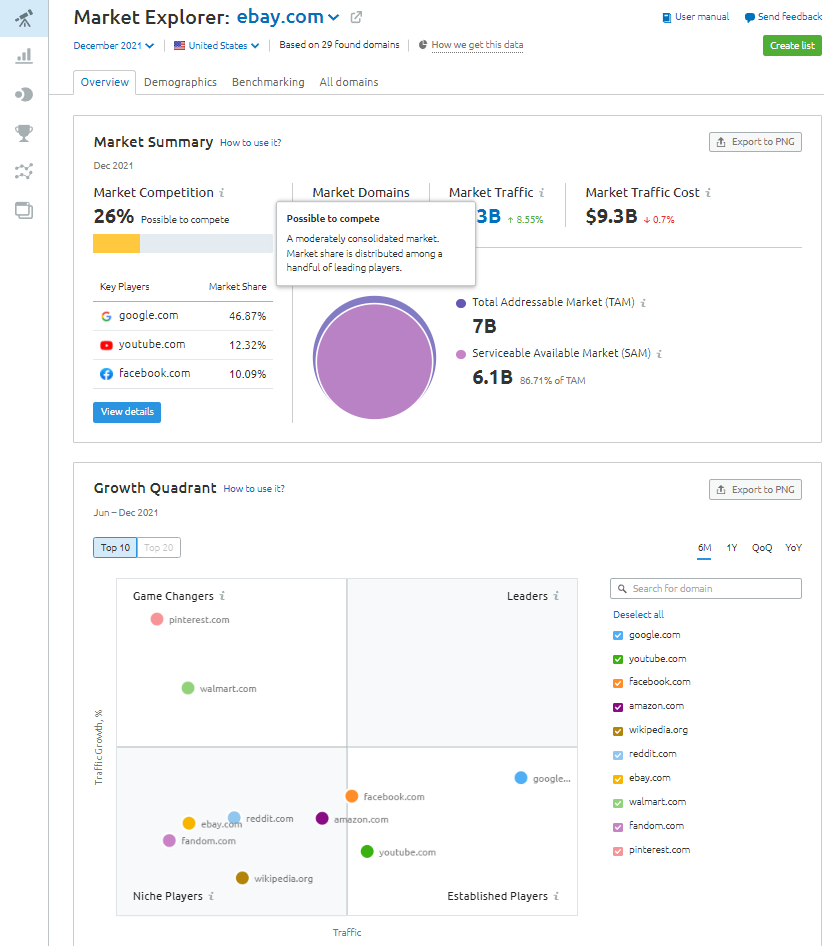This screenshot has width=824, height=946.
Task: Click the pinterest.com dot in Game Changers
Action: click(x=157, y=619)
